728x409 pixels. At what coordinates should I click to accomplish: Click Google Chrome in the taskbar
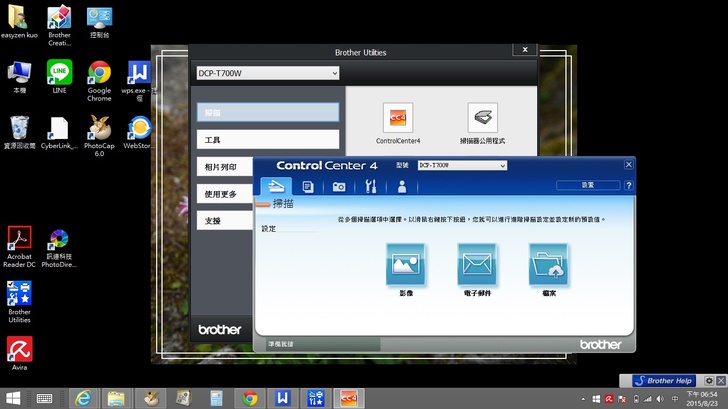[250, 398]
